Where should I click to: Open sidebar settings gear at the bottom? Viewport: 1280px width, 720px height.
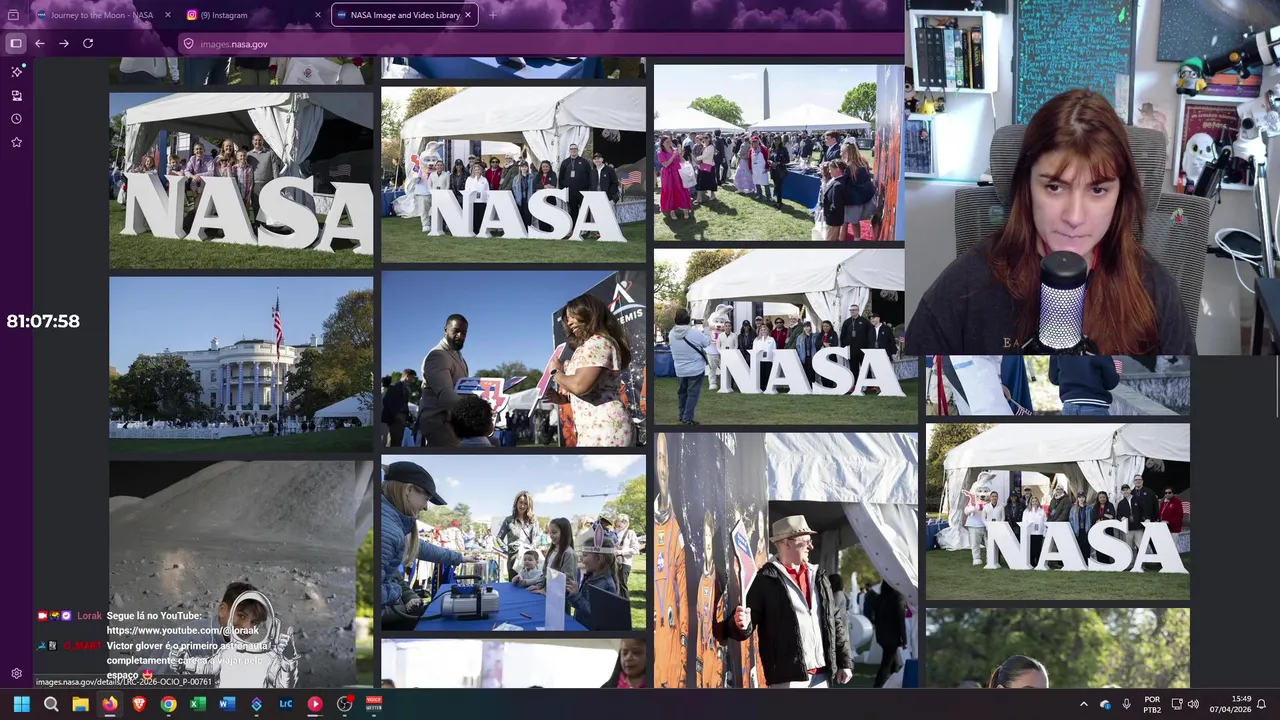16,674
